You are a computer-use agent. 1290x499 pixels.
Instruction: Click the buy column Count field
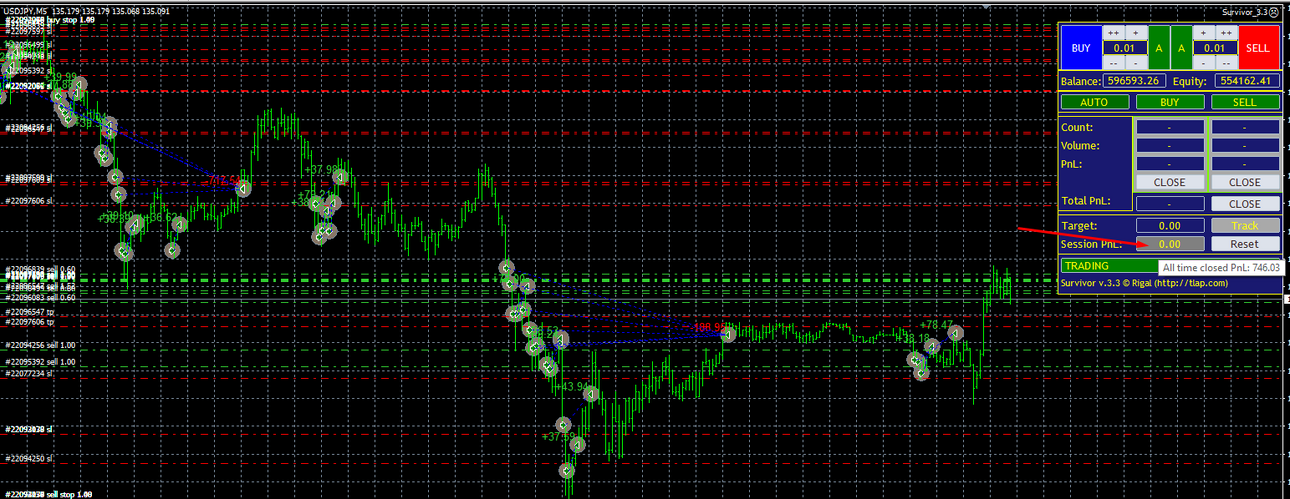[x=1170, y=127]
